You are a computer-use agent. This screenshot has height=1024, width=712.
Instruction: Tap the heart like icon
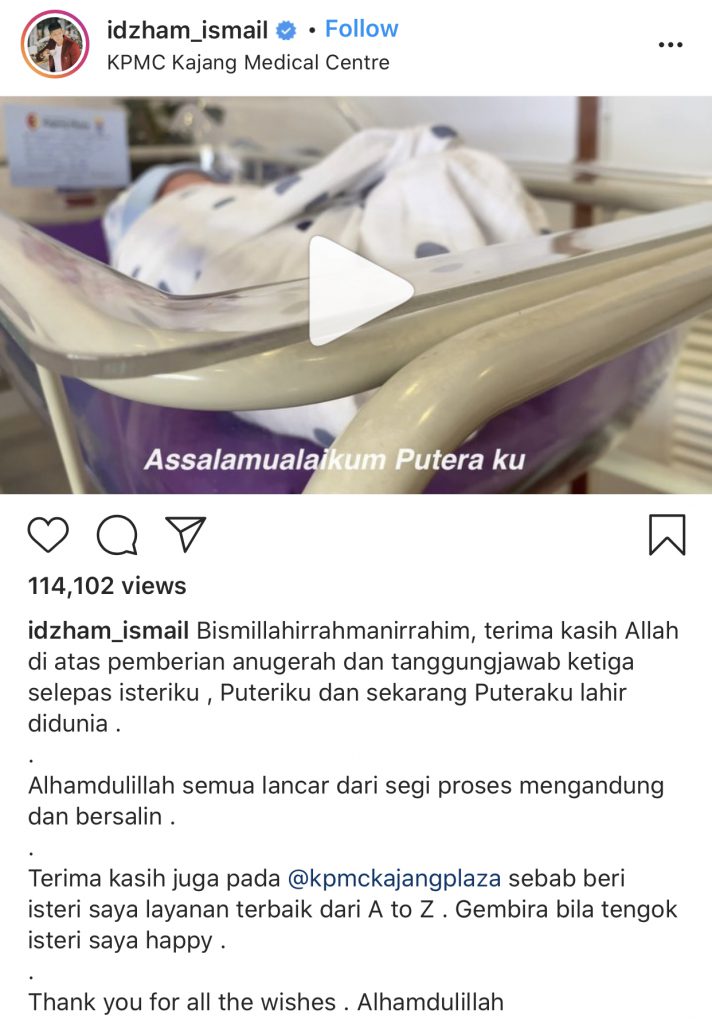48,534
